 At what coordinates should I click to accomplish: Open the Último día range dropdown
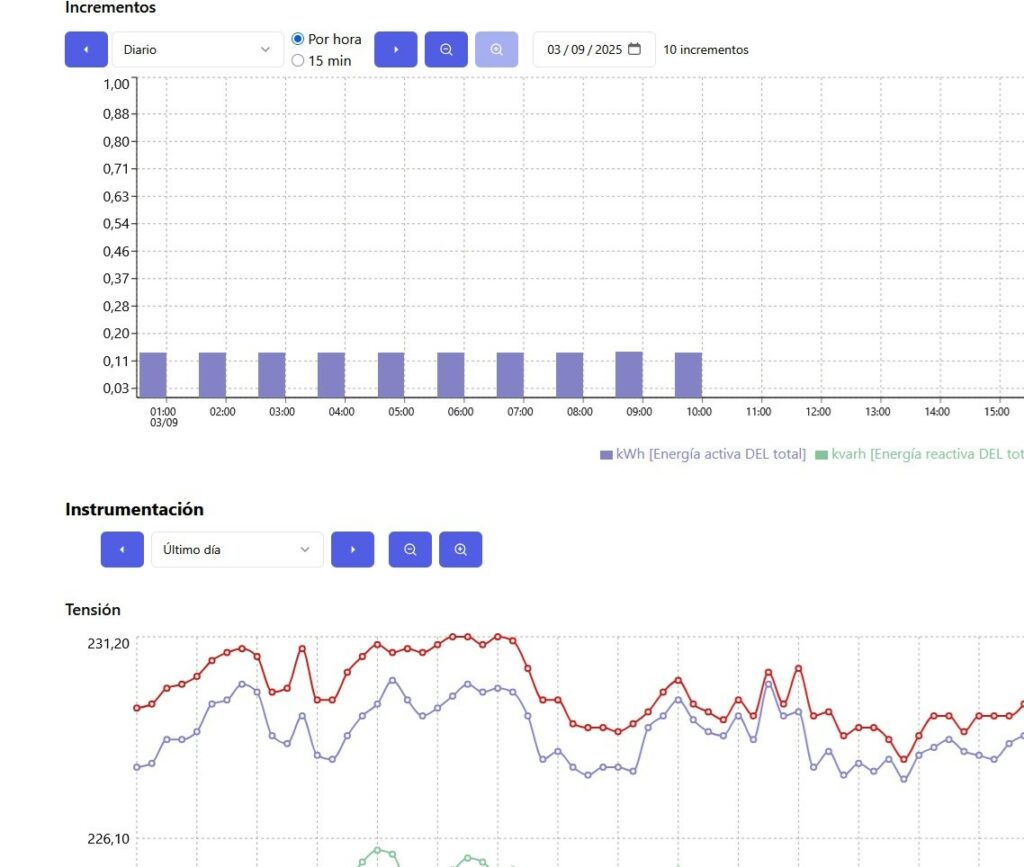click(x=237, y=549)
